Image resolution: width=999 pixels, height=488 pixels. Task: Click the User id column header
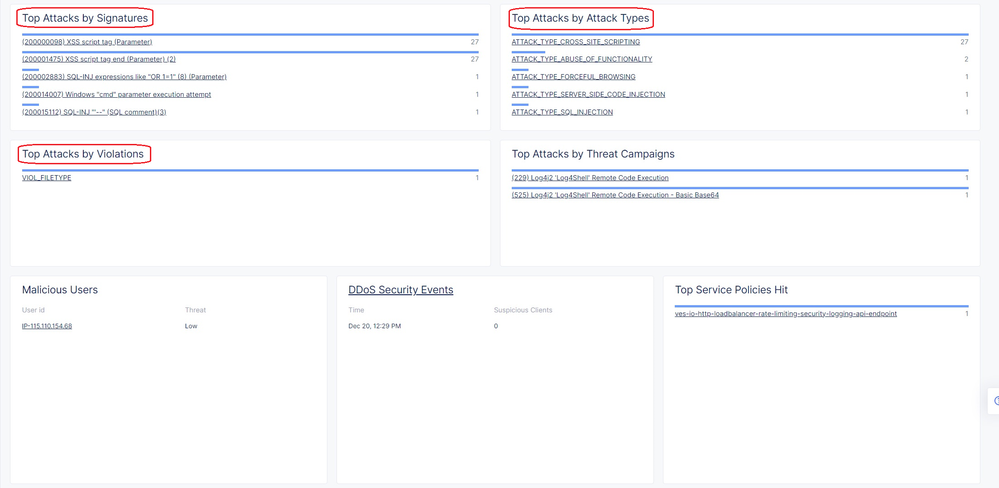(x=35, y=310)
